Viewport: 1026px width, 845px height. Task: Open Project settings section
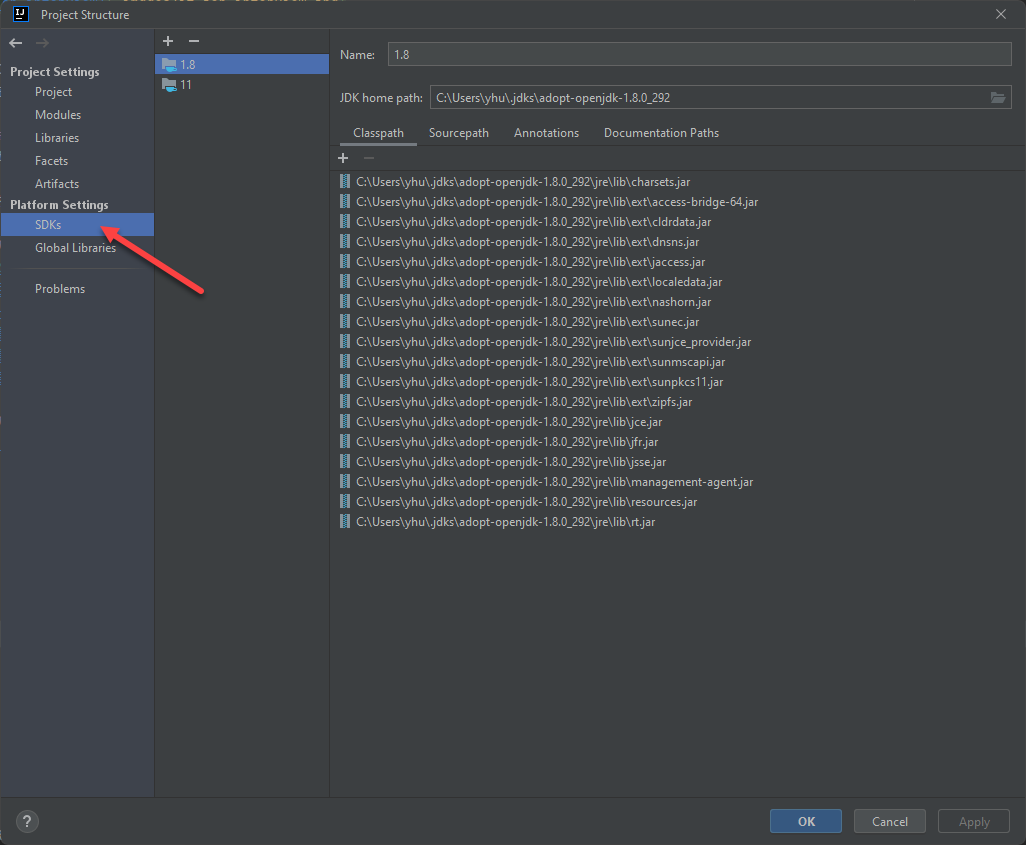[53, 92]
